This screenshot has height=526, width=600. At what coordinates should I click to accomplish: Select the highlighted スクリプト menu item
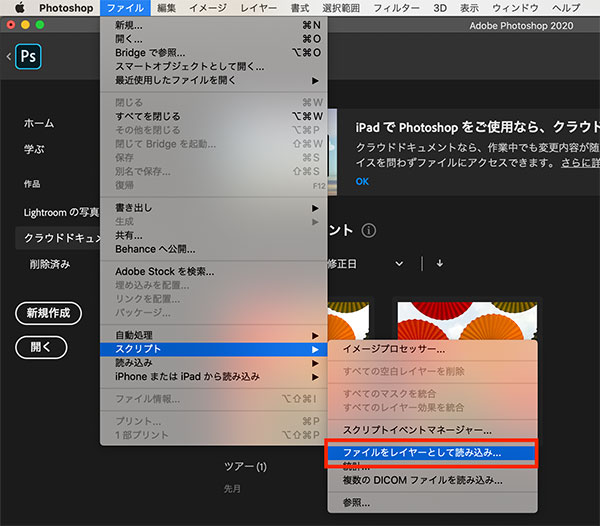214,349
